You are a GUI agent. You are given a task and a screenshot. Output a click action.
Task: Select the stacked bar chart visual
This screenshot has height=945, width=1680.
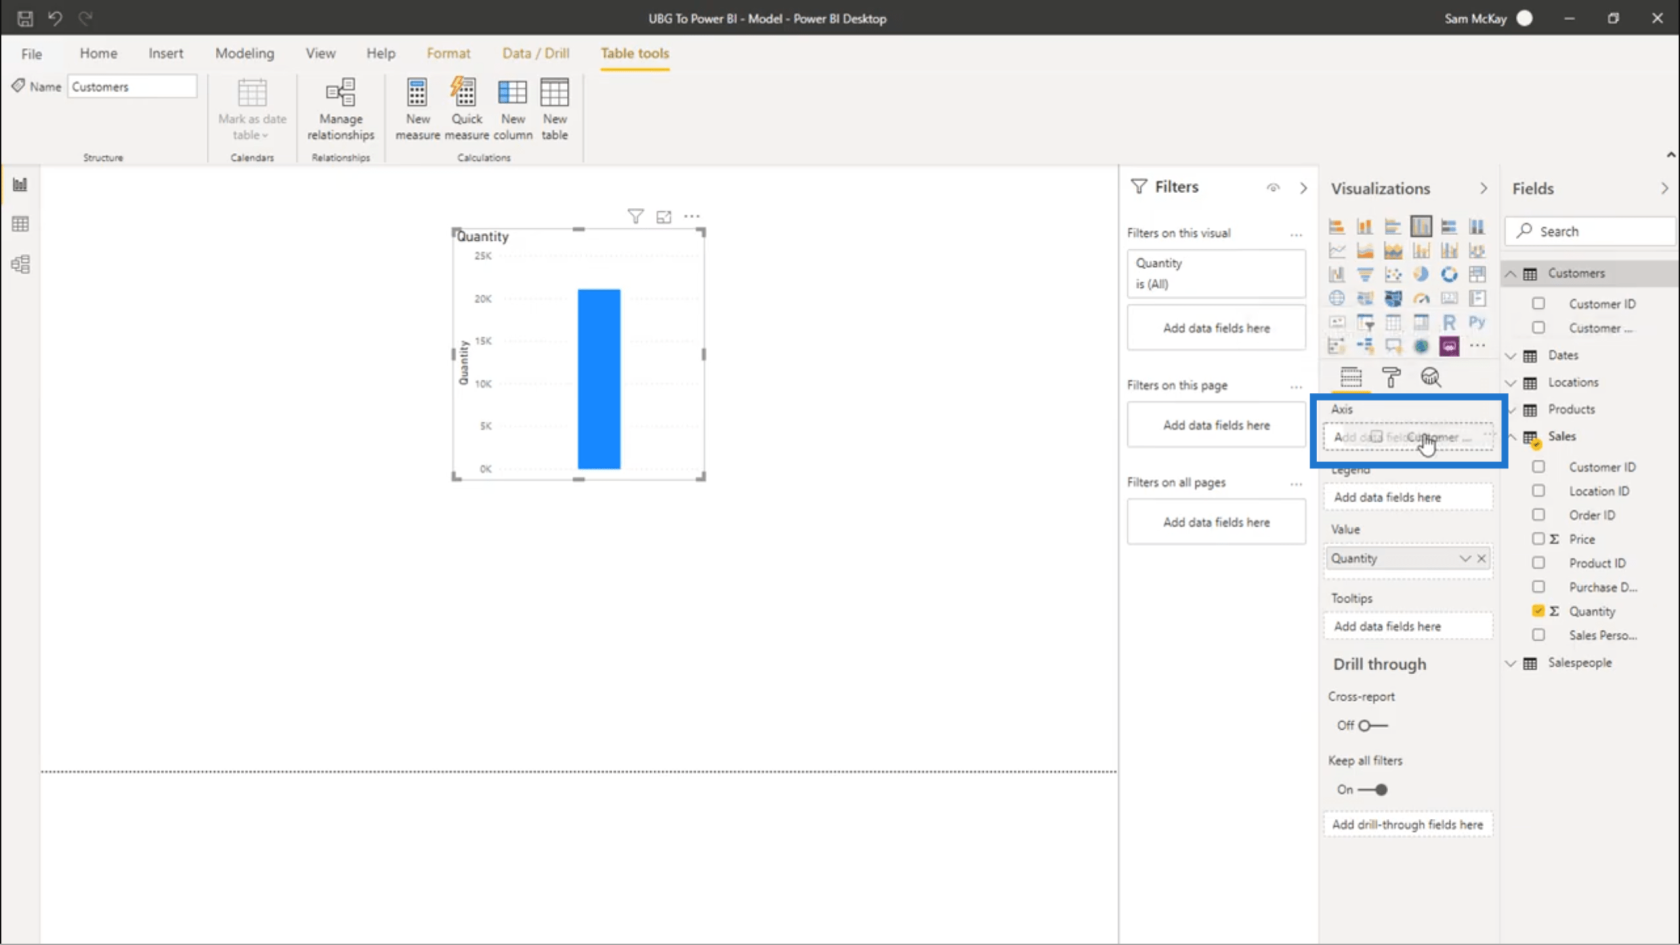pos(1337,227)
